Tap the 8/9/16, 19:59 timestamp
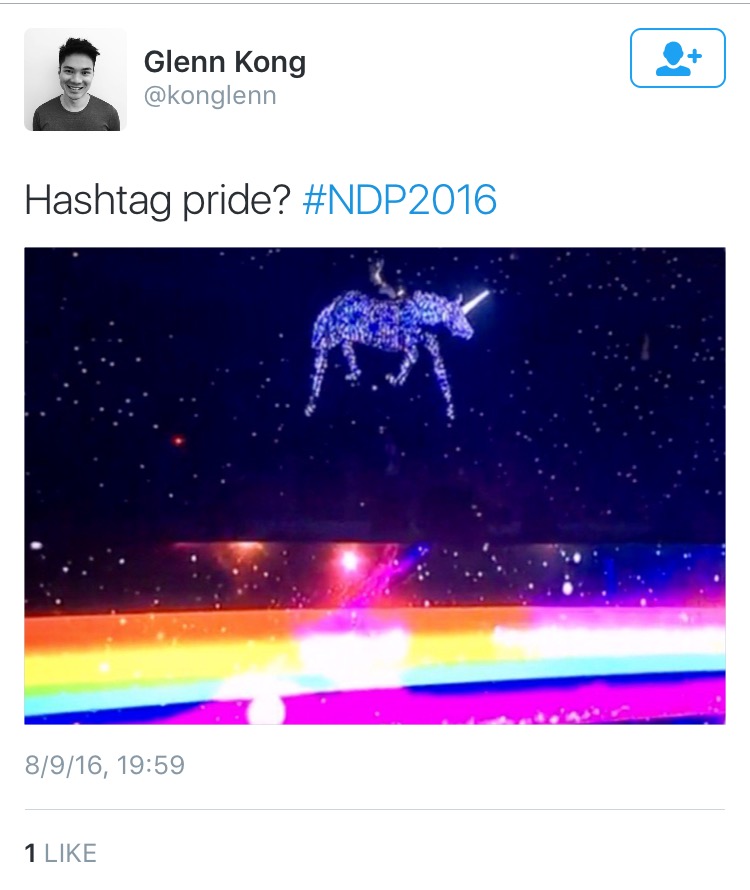This screenshot has width=750, height=890. click(105, 765)
